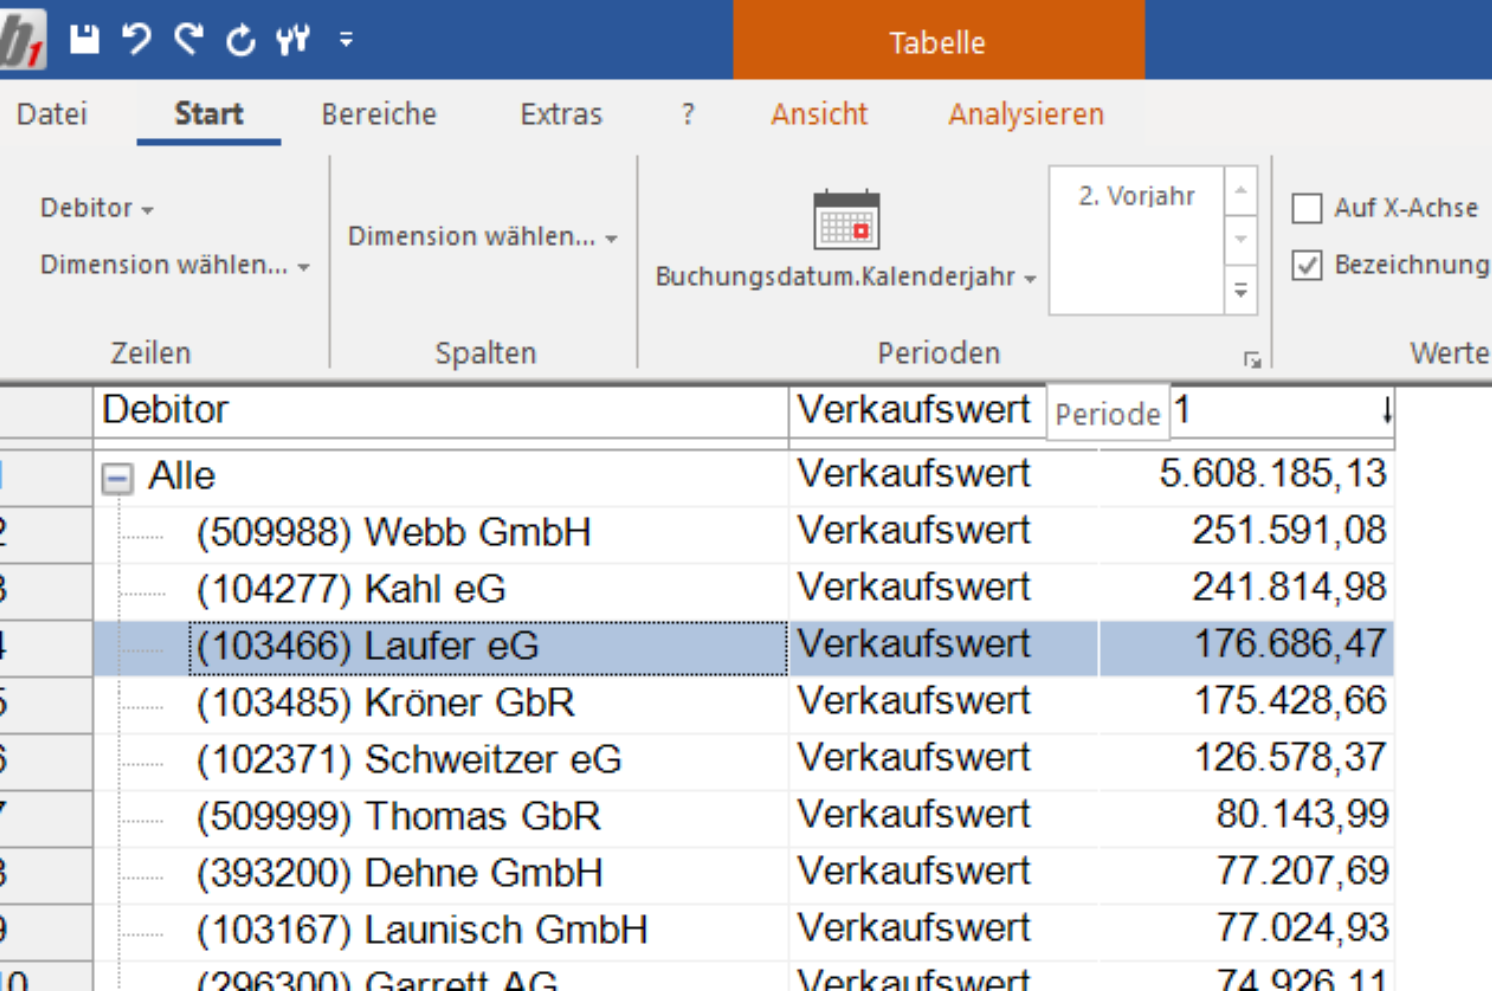Image resolution: width=1492 pixels, height=992 pixels.
Task: Open the tools (wrench) icon in the title bar
Action: 293,40
